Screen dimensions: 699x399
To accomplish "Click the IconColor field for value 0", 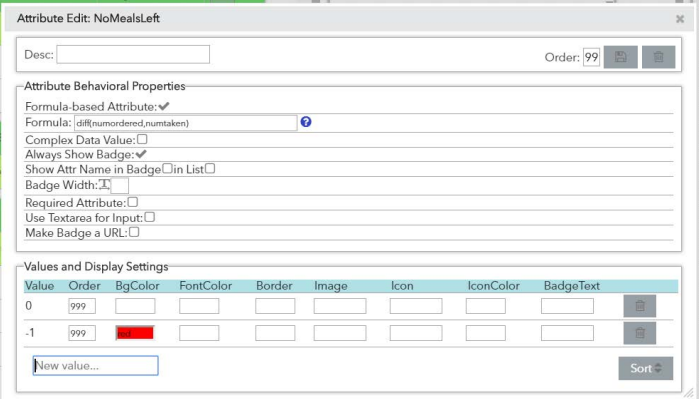I will point(486,306).
